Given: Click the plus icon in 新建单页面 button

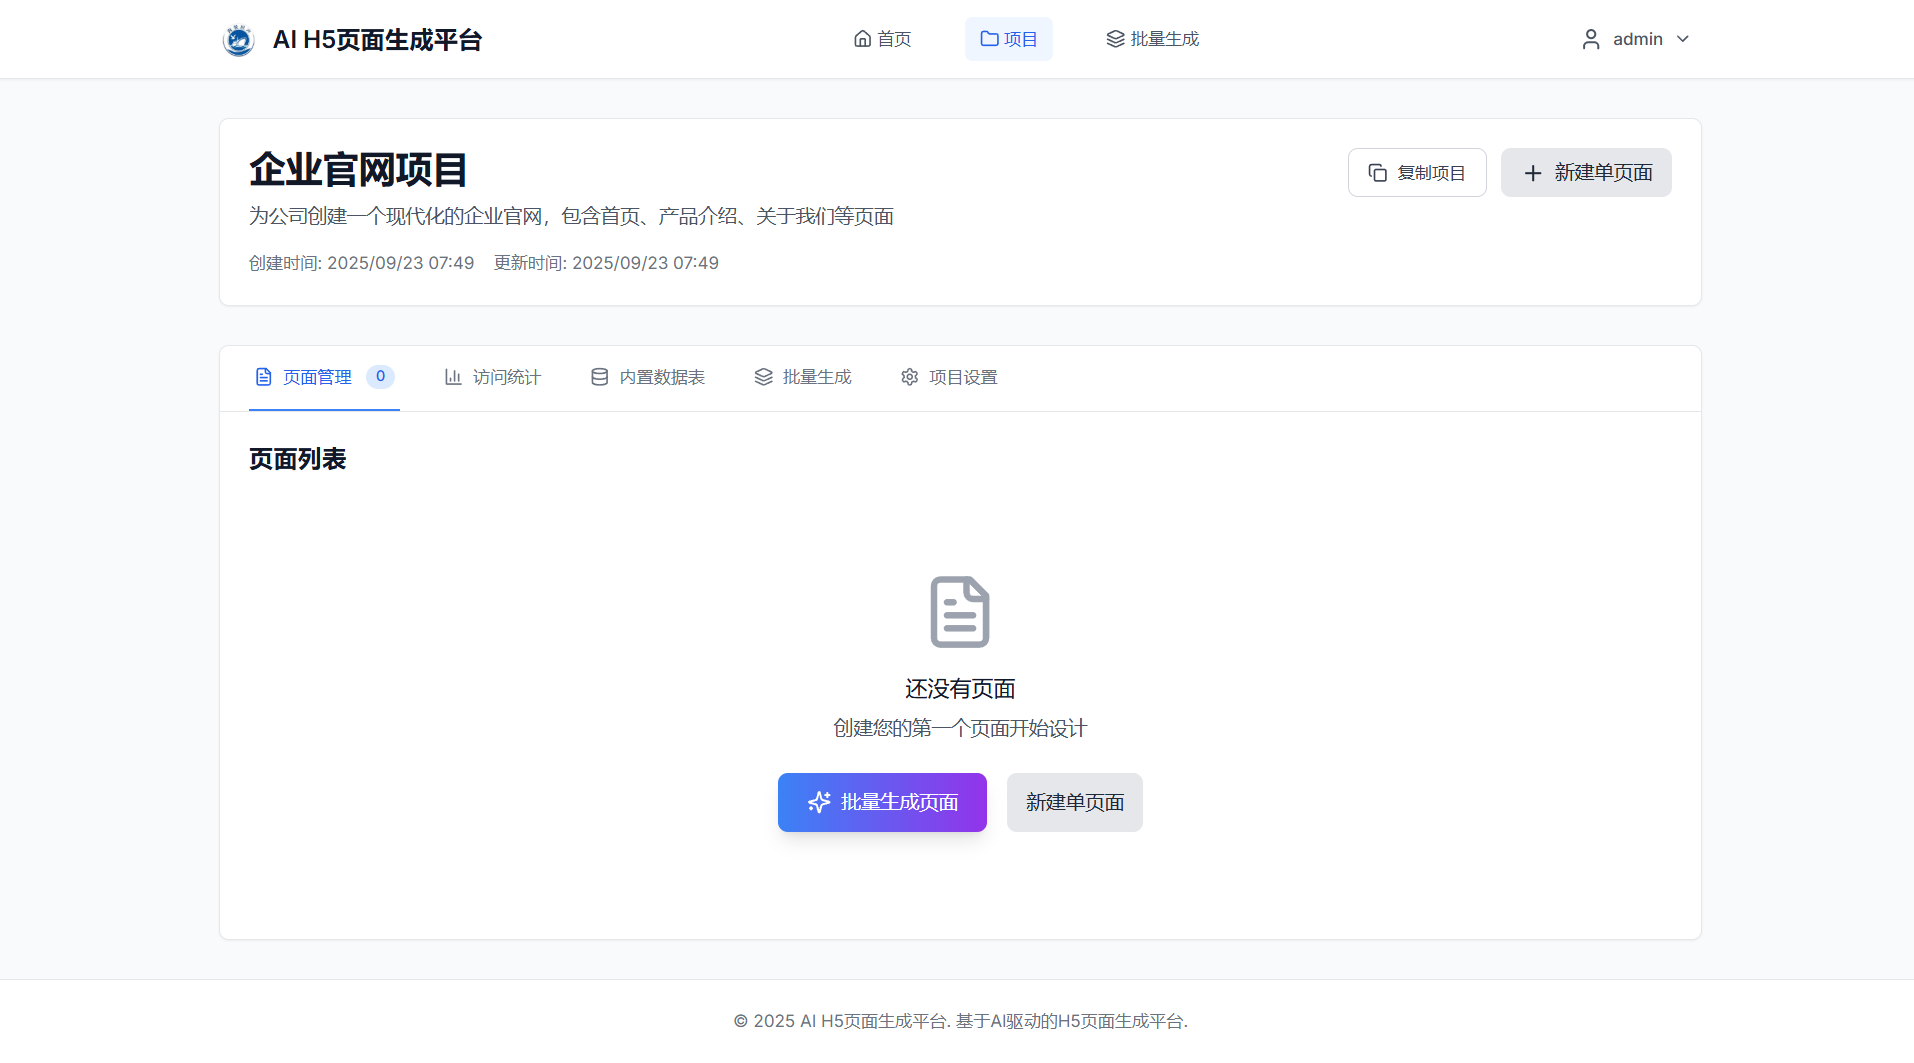Looking at the screenshot, I should (1533, 173).
